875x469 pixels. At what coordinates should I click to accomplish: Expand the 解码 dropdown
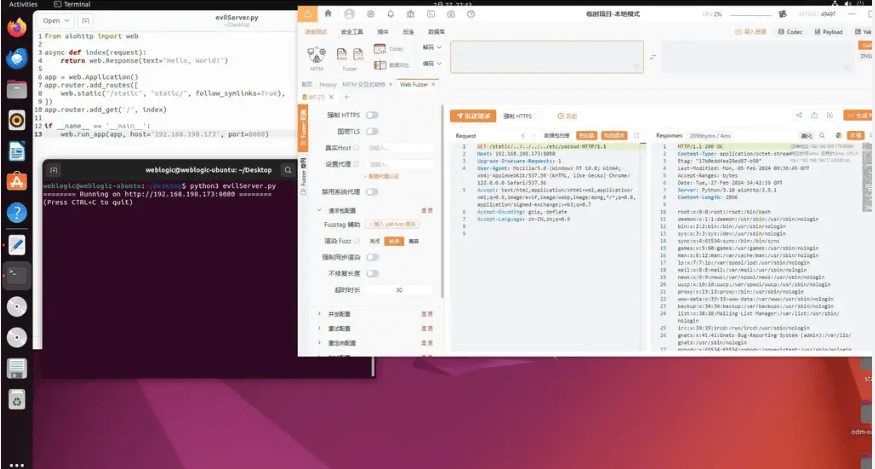[x=432, y=47]
